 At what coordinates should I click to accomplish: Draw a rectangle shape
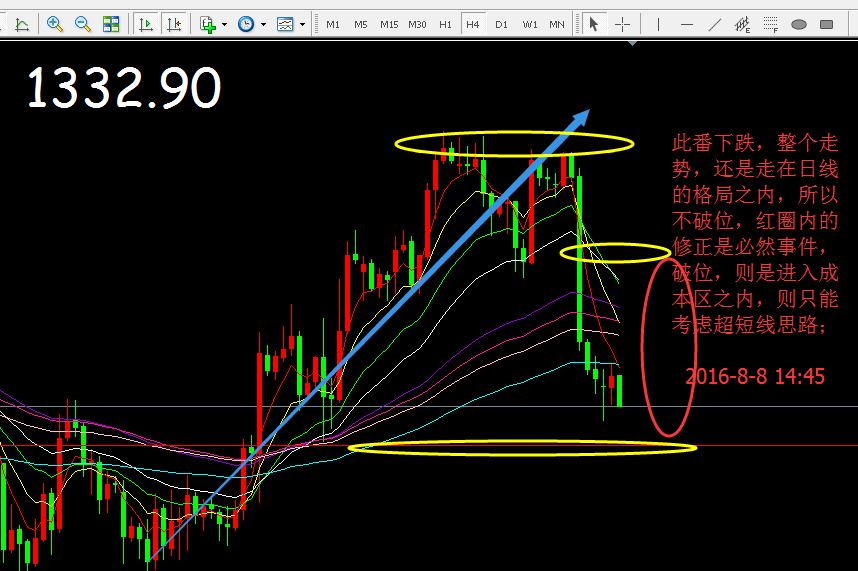click(x=827, y=25)
